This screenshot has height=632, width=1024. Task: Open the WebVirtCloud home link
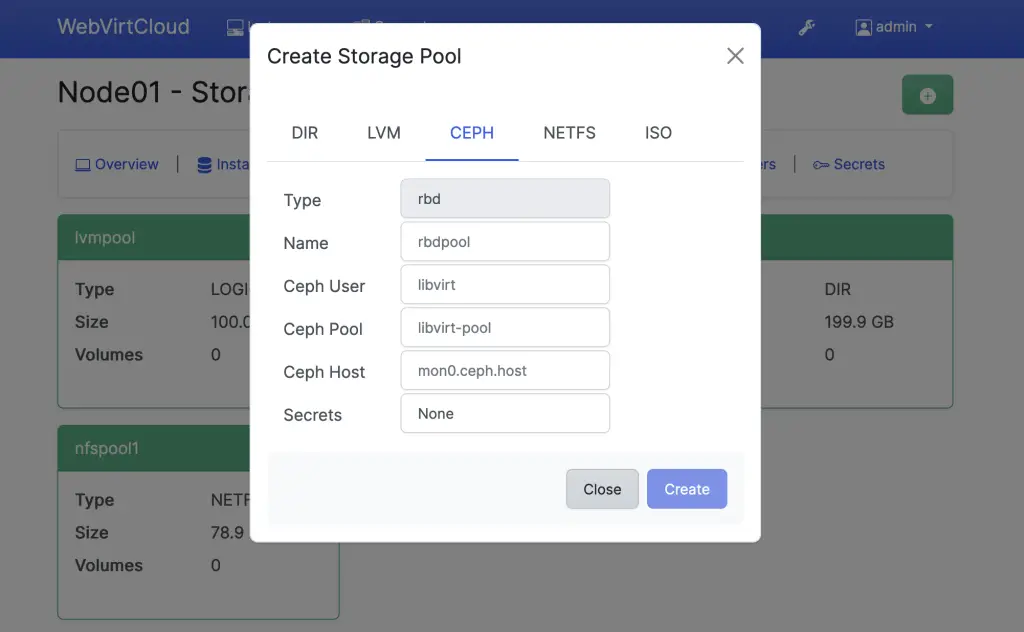pos(123,27)
